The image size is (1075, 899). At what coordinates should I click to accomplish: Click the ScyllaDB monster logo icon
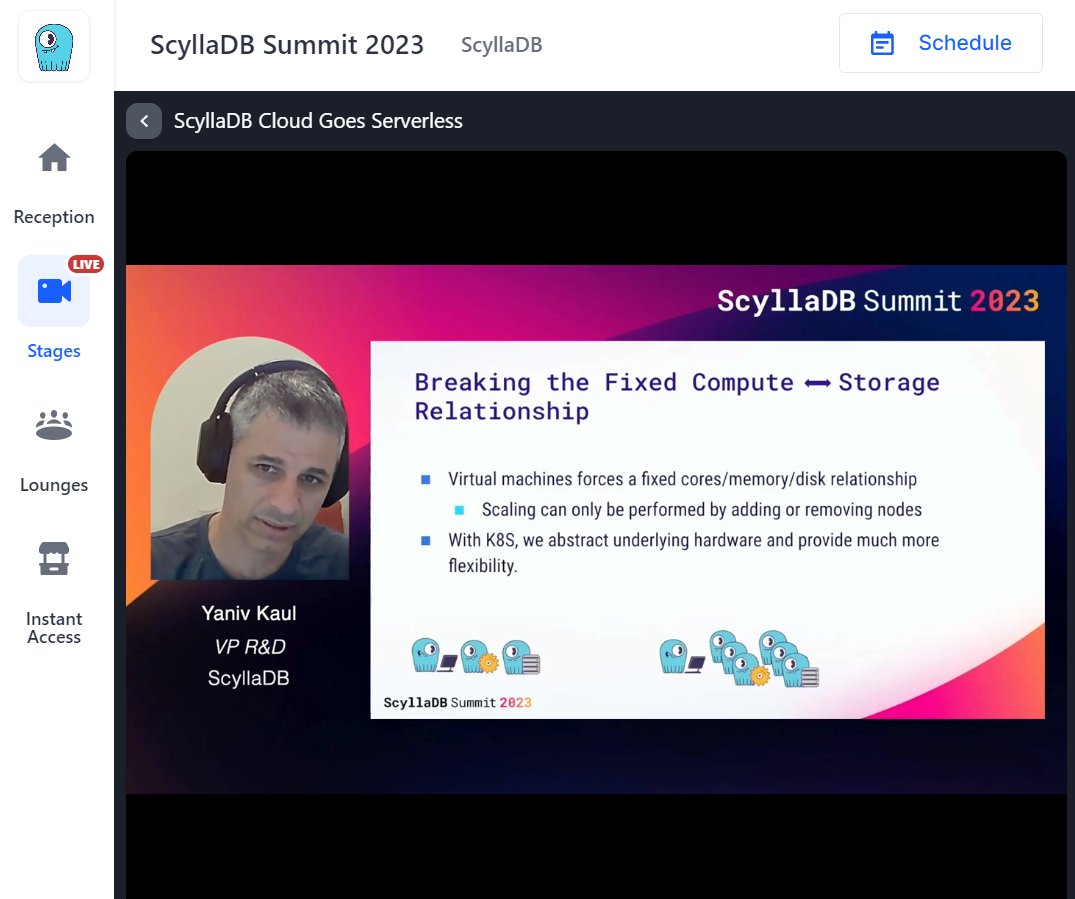click(54, 47)
